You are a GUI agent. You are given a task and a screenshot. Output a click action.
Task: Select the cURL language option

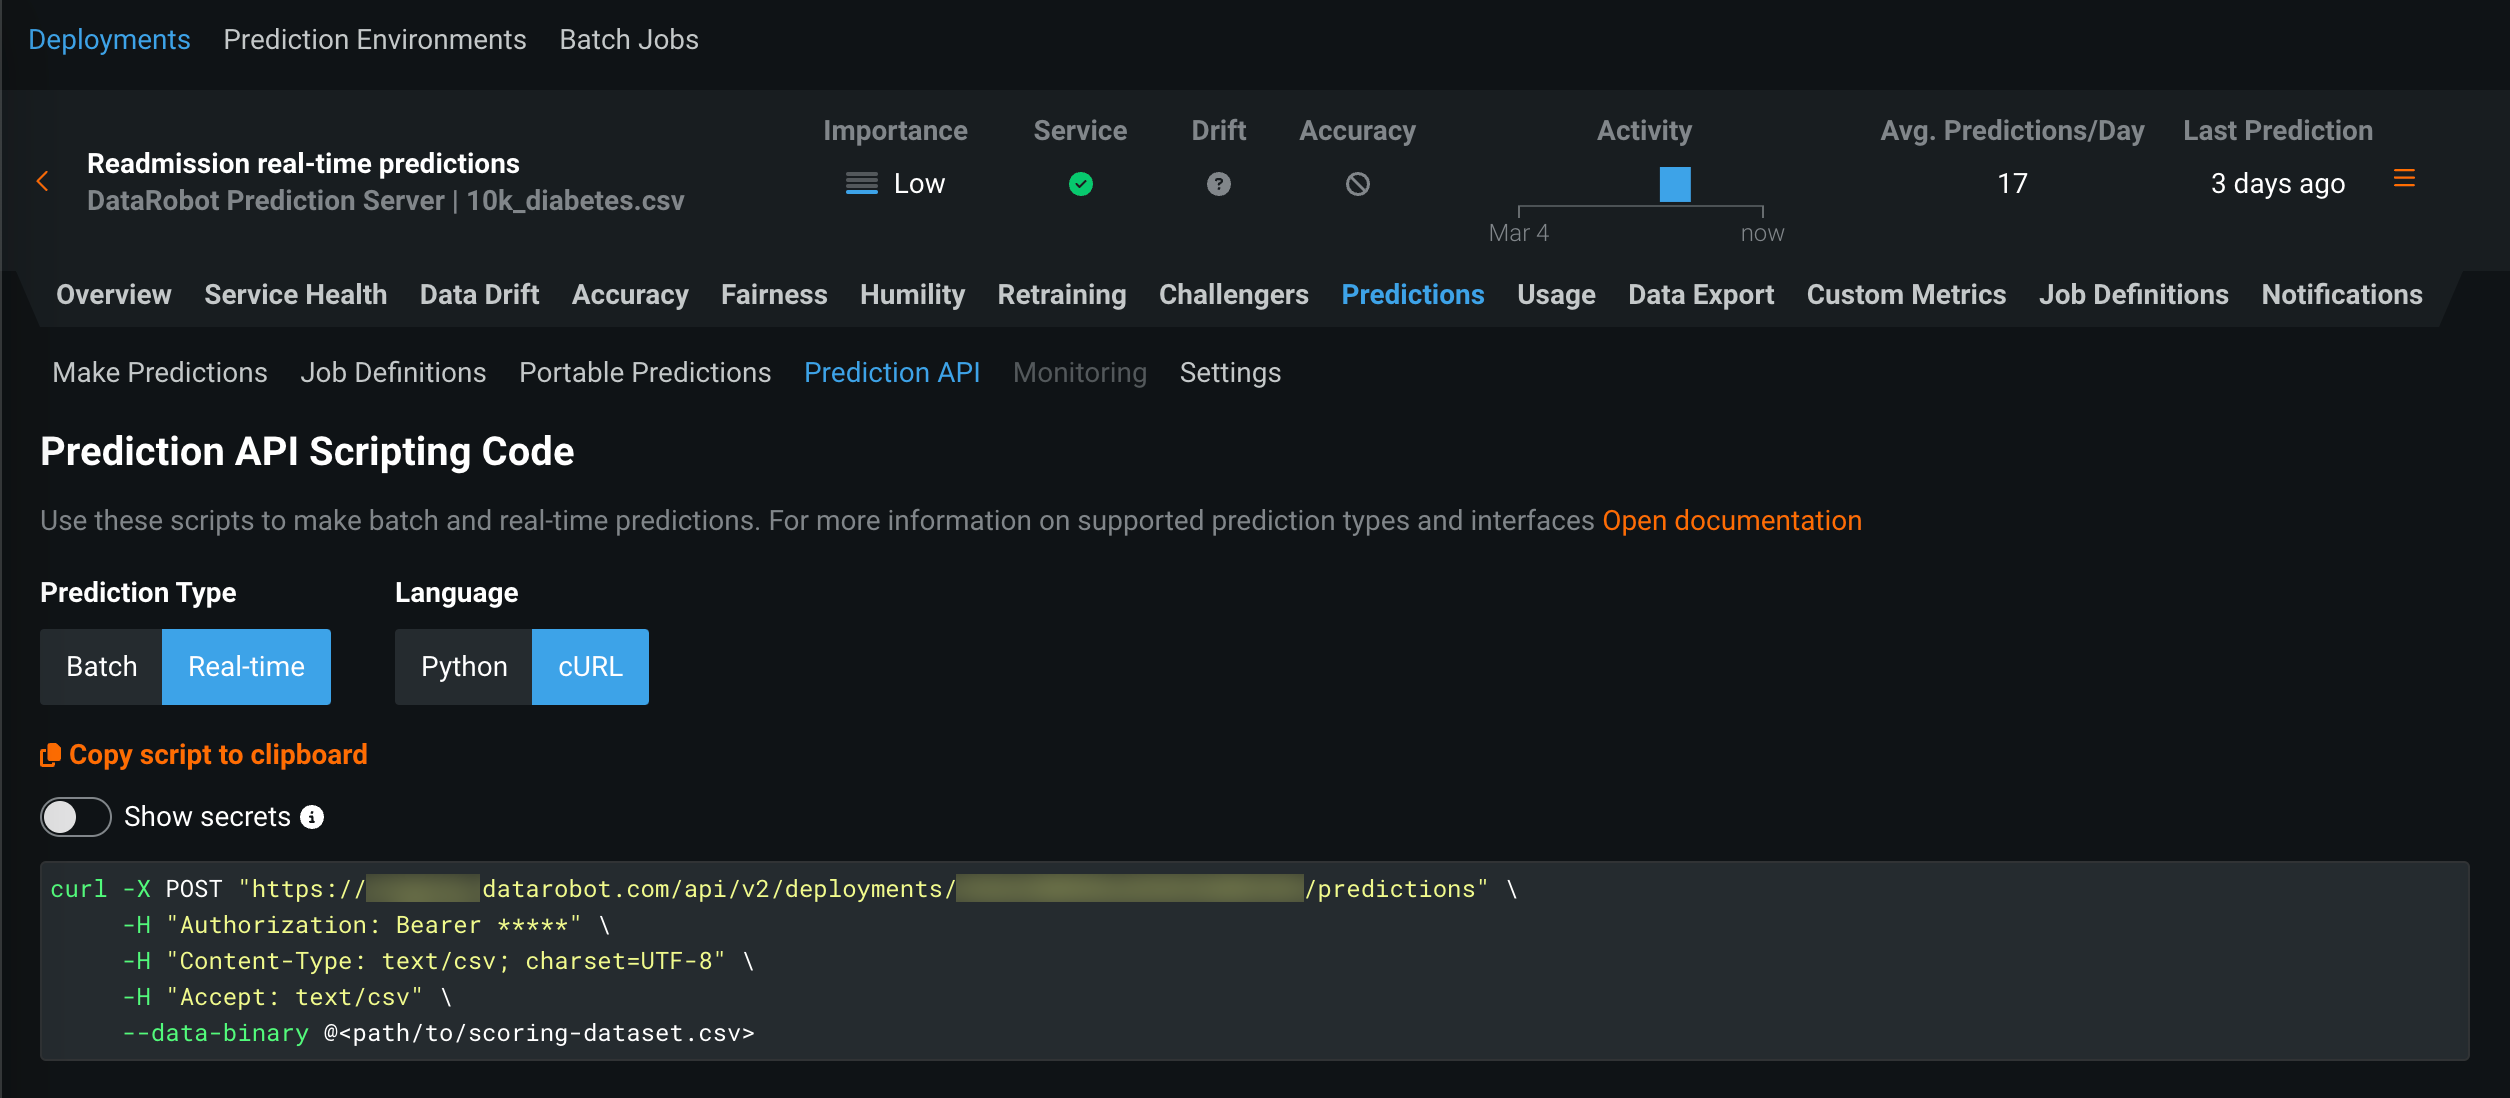590,667
